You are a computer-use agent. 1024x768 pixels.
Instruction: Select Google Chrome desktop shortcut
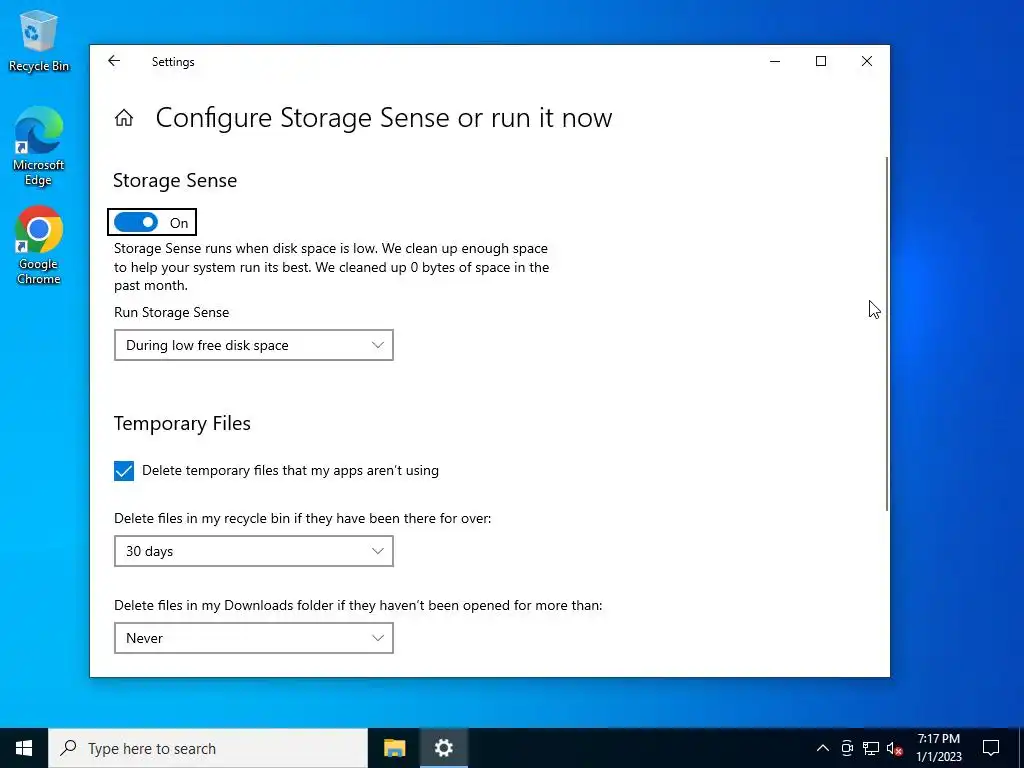click(x=39, y=246)
